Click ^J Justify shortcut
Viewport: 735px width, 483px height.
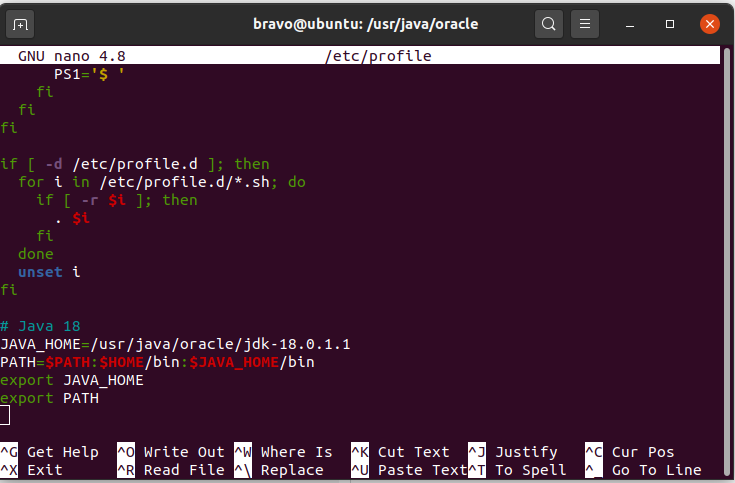(513, 452)
